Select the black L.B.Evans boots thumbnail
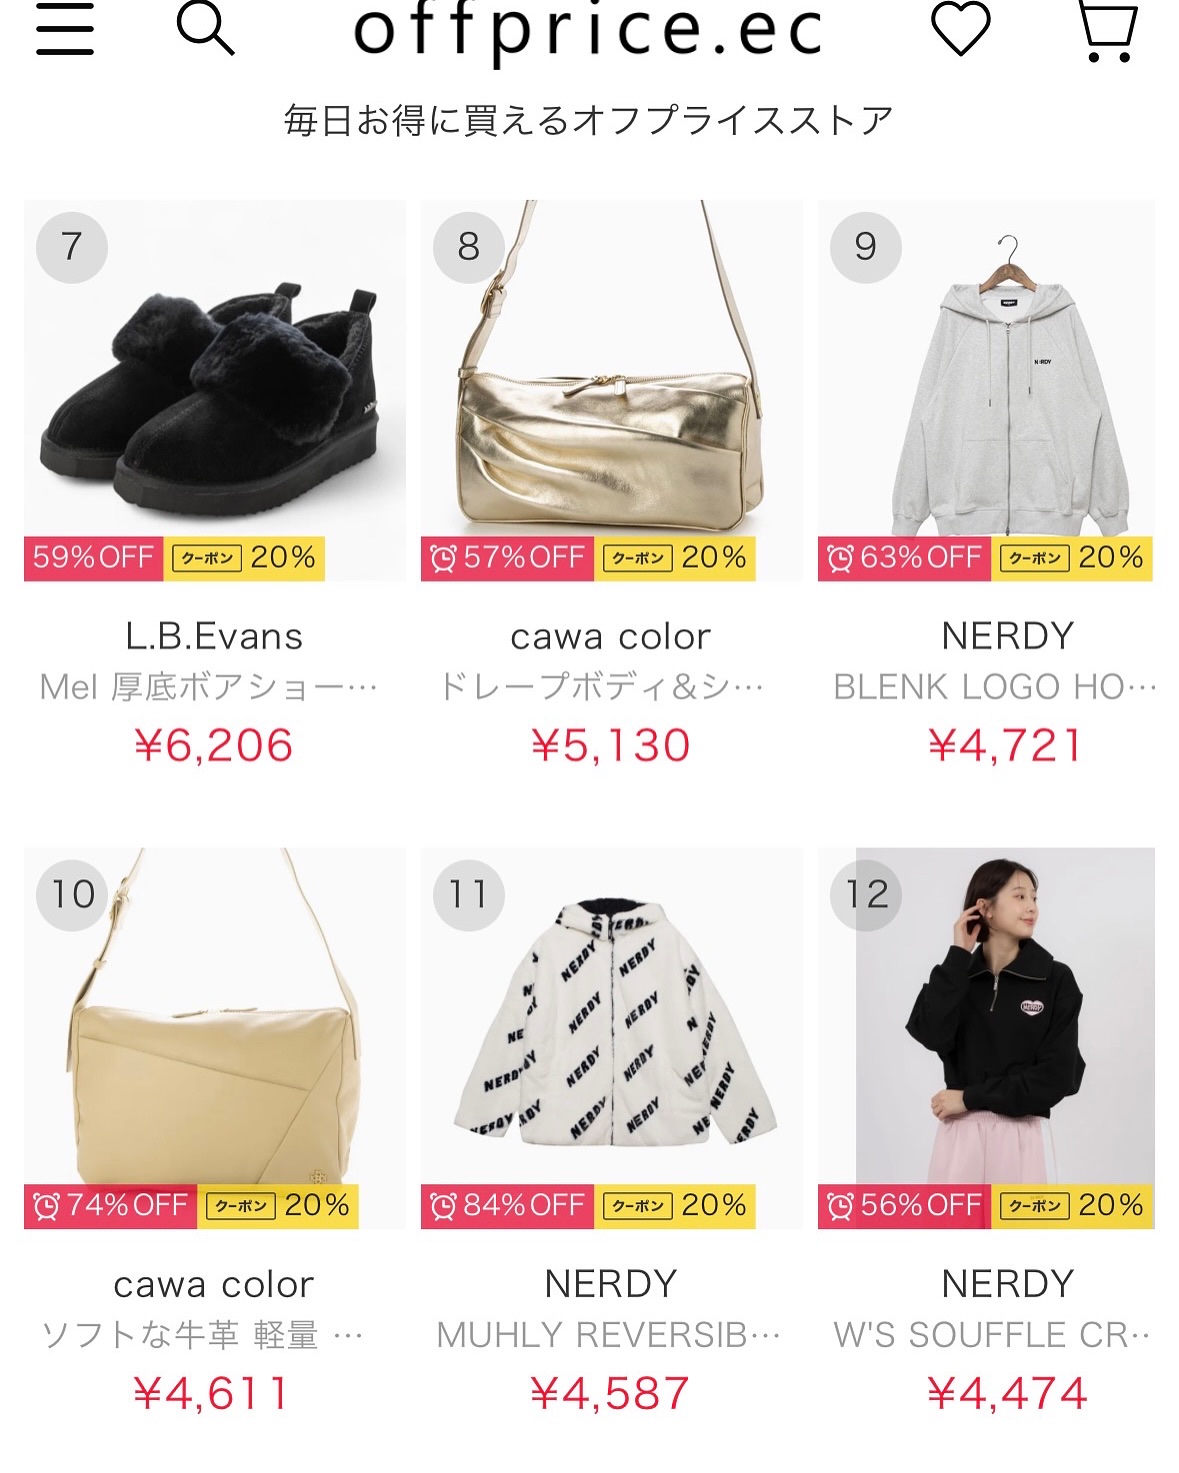This screenshot has height=1473, width=1179. pos(215,391)
